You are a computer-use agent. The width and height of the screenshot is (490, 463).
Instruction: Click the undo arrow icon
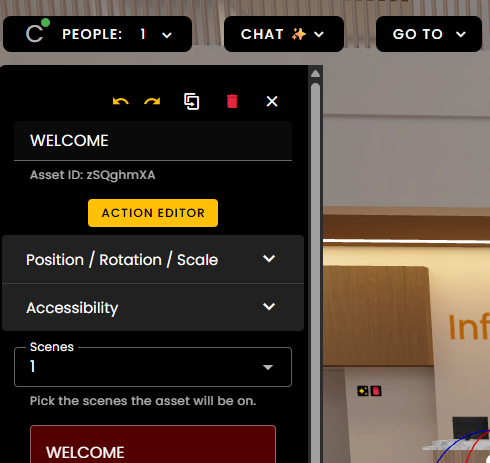coord(120,101)
